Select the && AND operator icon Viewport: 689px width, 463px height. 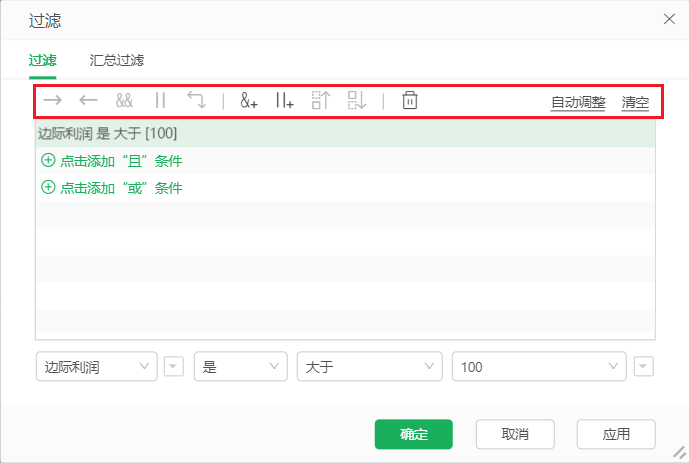124,101
